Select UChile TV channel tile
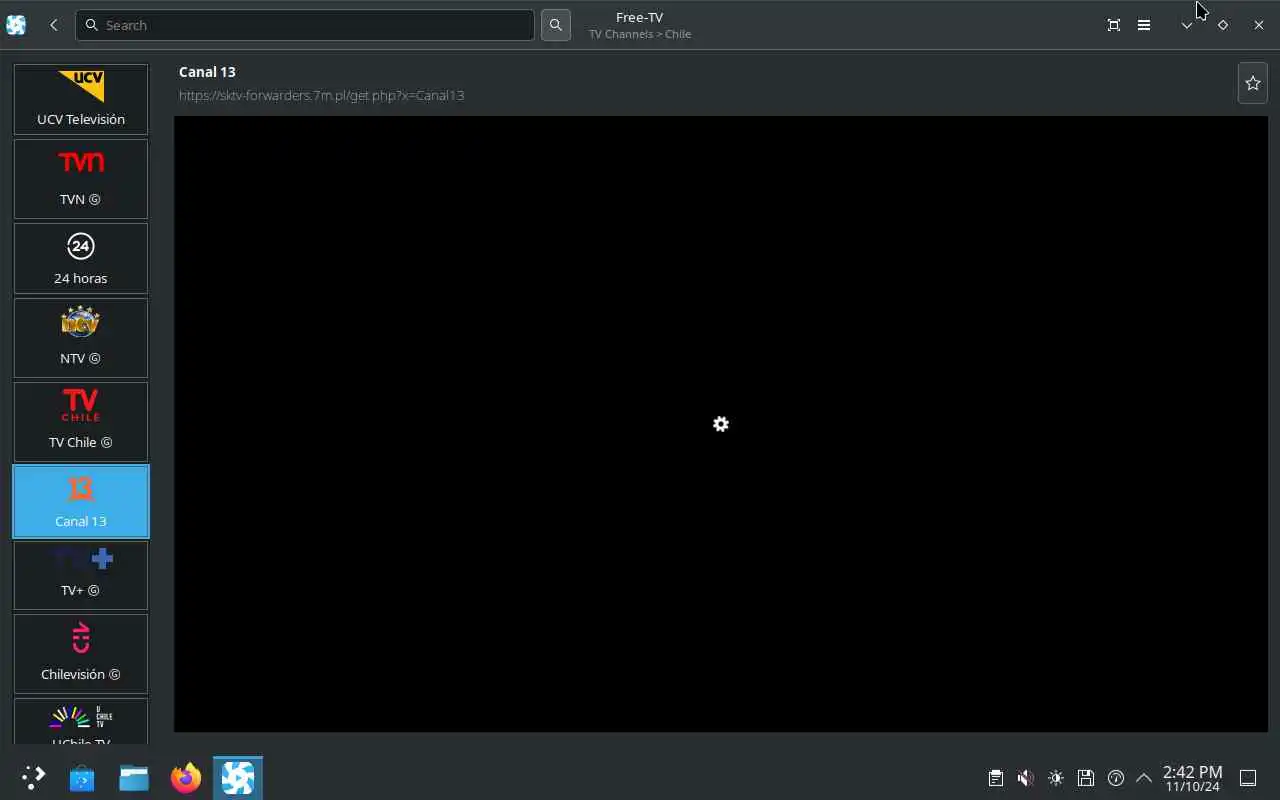The width and height of the screenshot is (1280, 800). click(81, 721)
